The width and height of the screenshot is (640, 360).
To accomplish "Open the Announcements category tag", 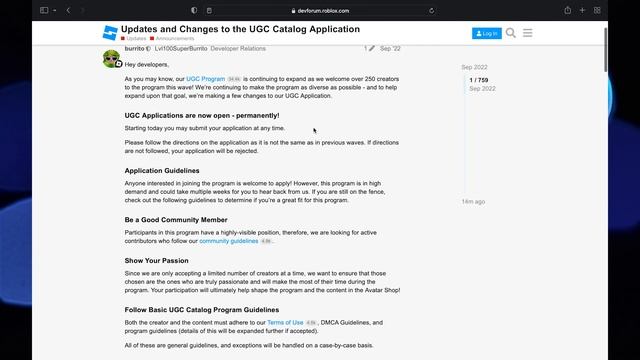I will point(172,38).
